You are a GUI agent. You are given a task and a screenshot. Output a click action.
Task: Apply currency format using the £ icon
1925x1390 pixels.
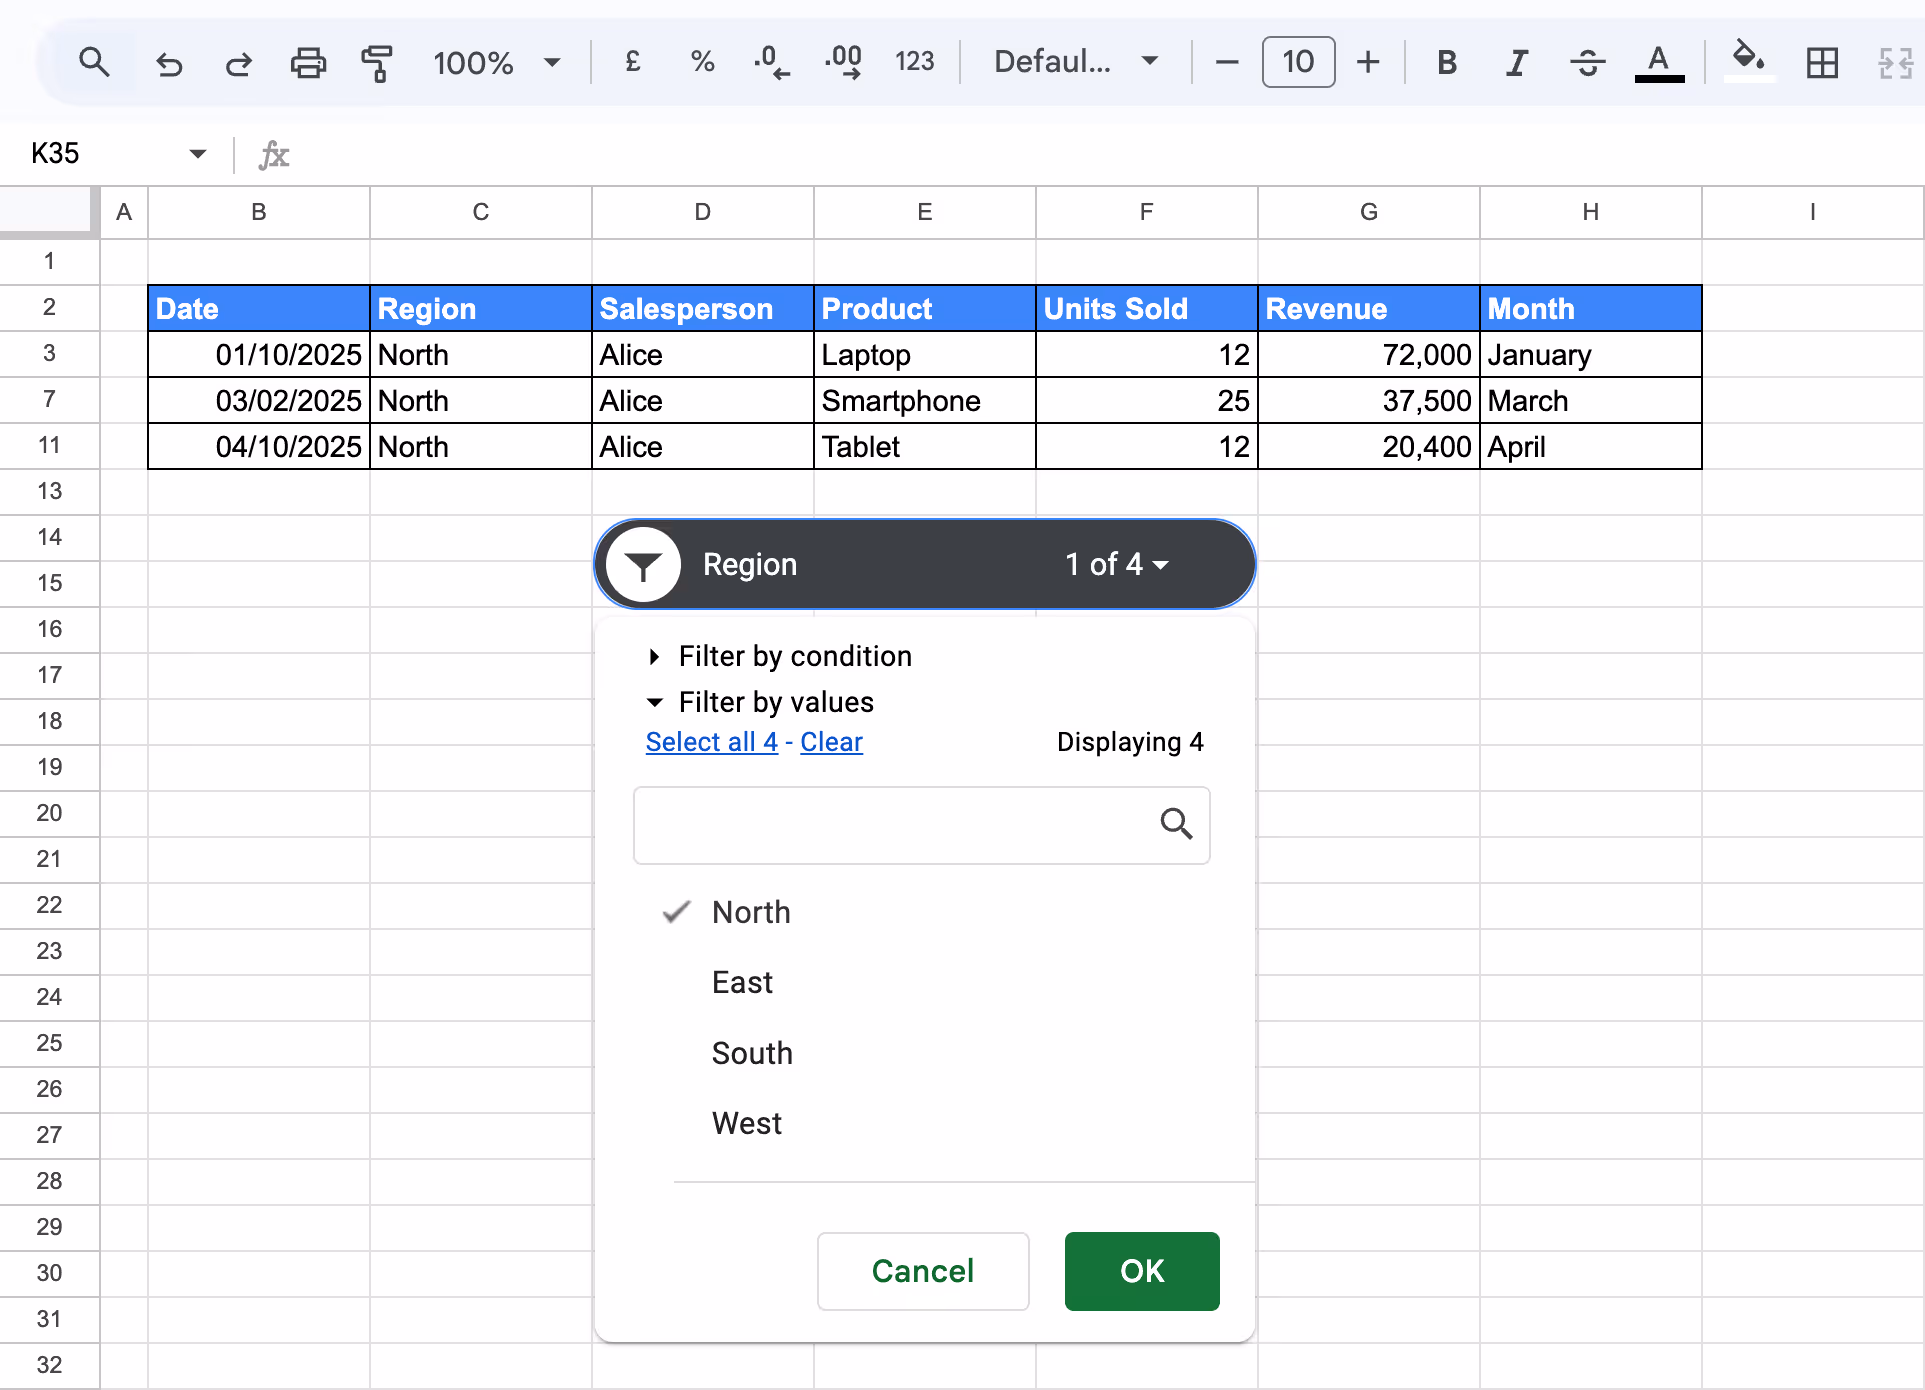click(631, 62)
